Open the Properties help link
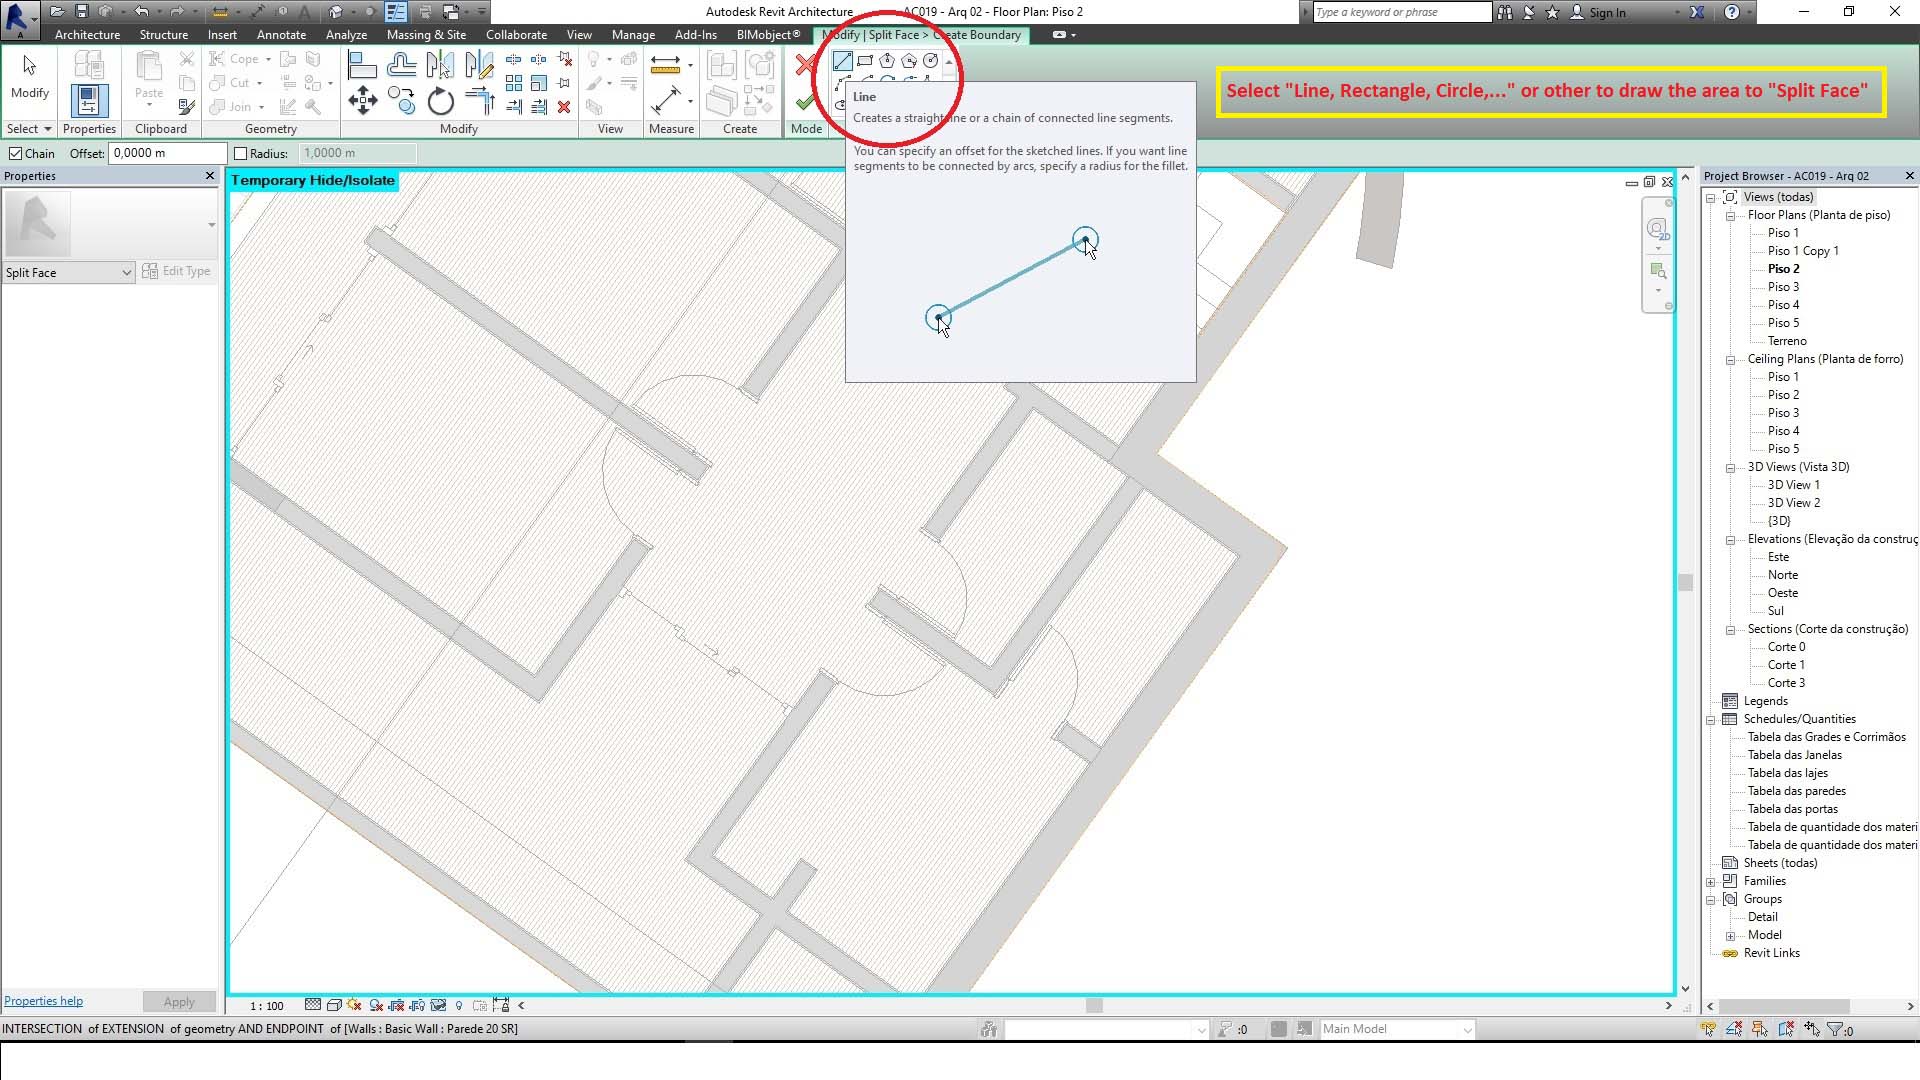1920x1080 pixels. [43, 1001]
